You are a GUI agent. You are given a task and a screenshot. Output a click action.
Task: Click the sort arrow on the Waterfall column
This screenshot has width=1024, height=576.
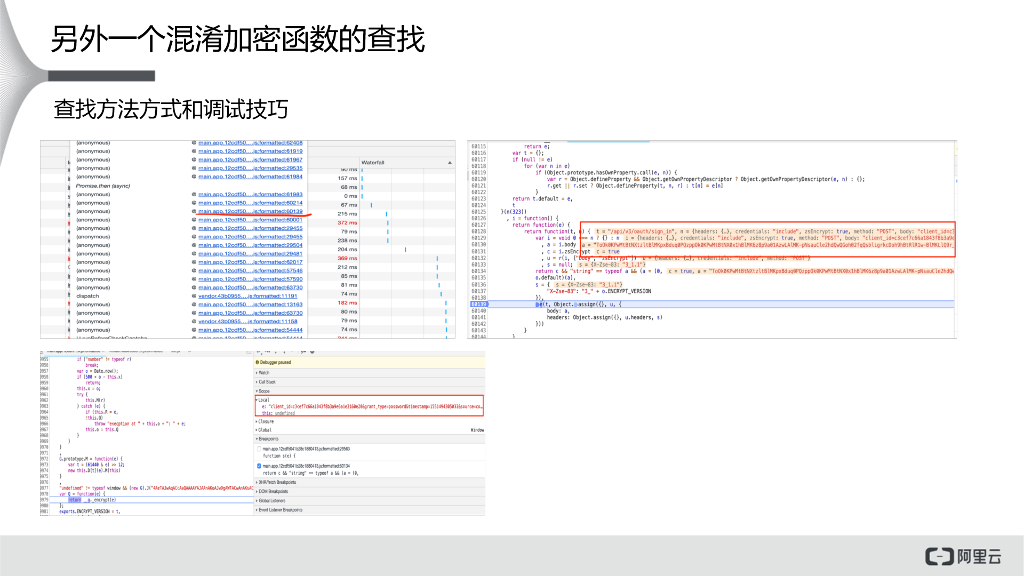pos(449,163)
